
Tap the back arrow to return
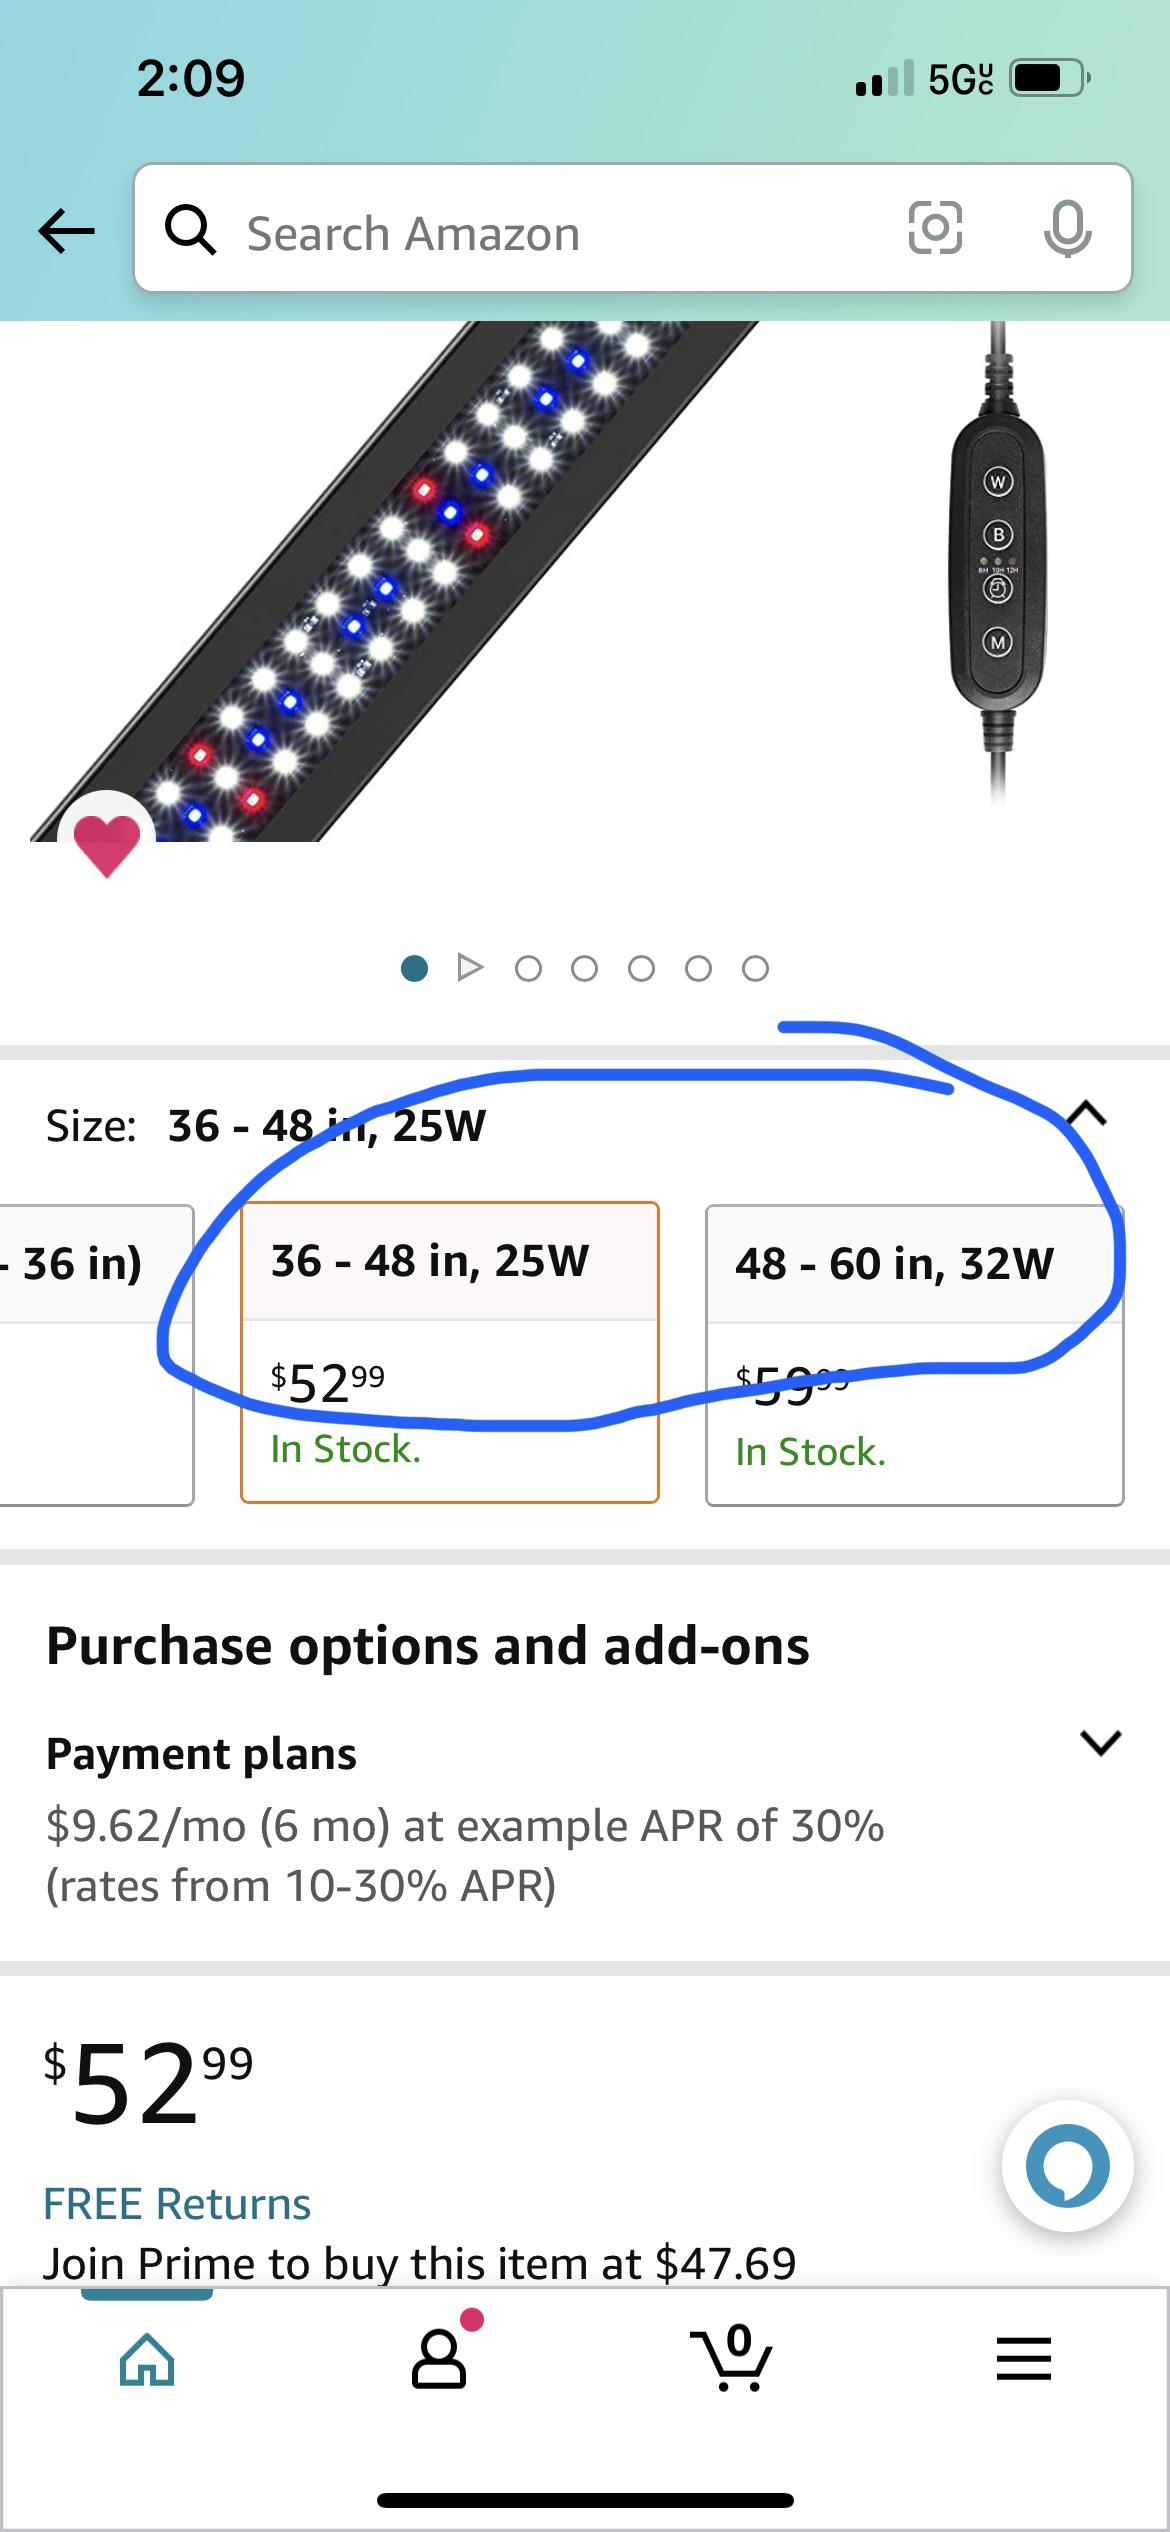click(x=64, y=231)
